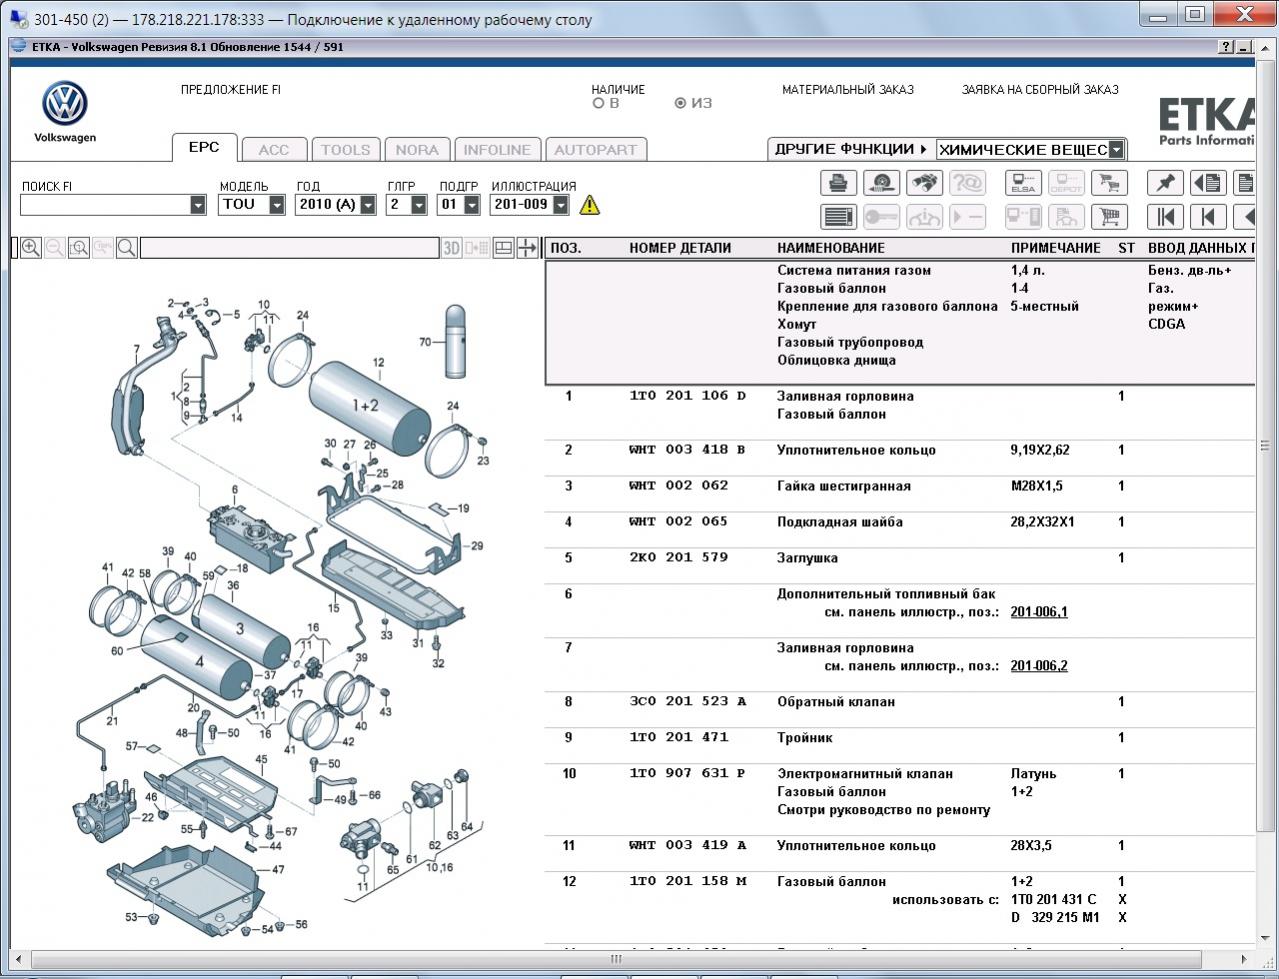The width and height of the screenshot is (1279, 979).
Task: Click the plain magnifier search icon
Action: (x=127, y=248)
